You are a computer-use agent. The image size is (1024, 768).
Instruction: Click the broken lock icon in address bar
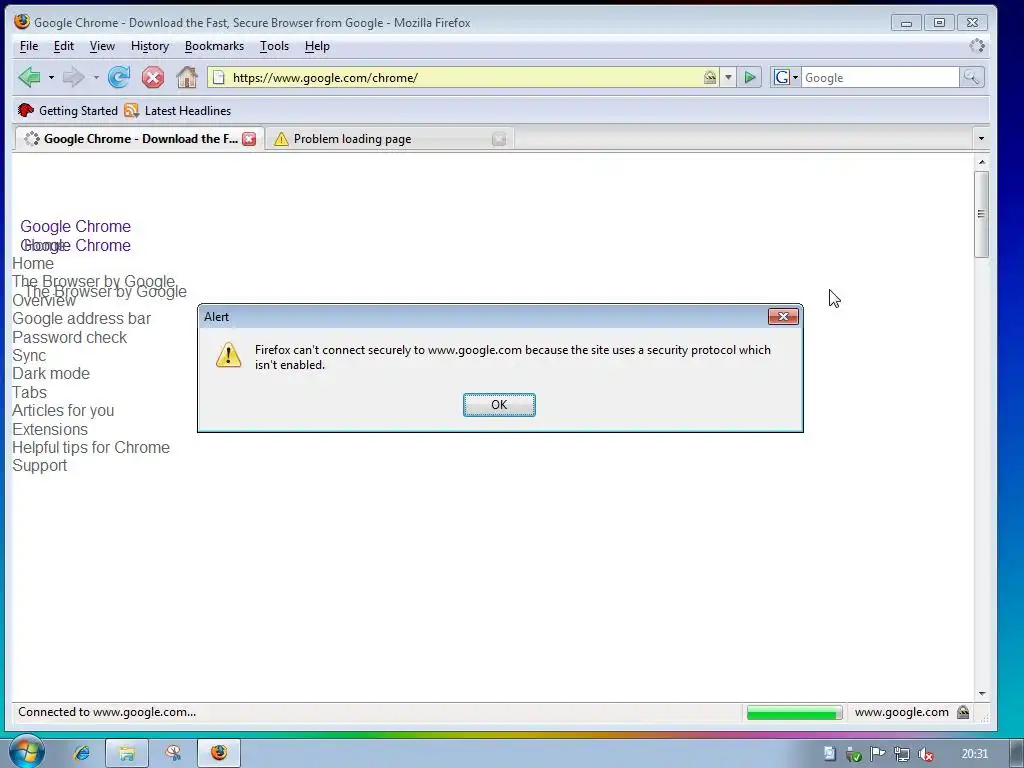(x=710, y=78)
